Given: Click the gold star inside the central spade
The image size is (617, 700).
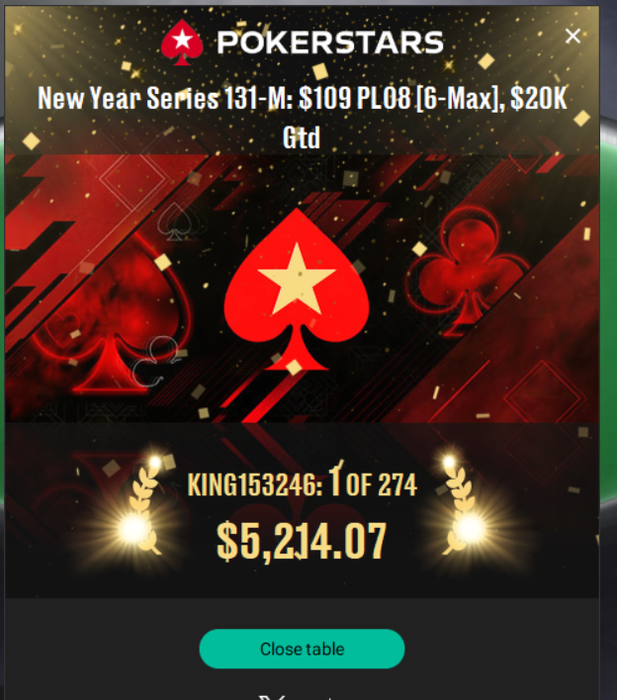Looking at the screenshot, I should point(297,279).
